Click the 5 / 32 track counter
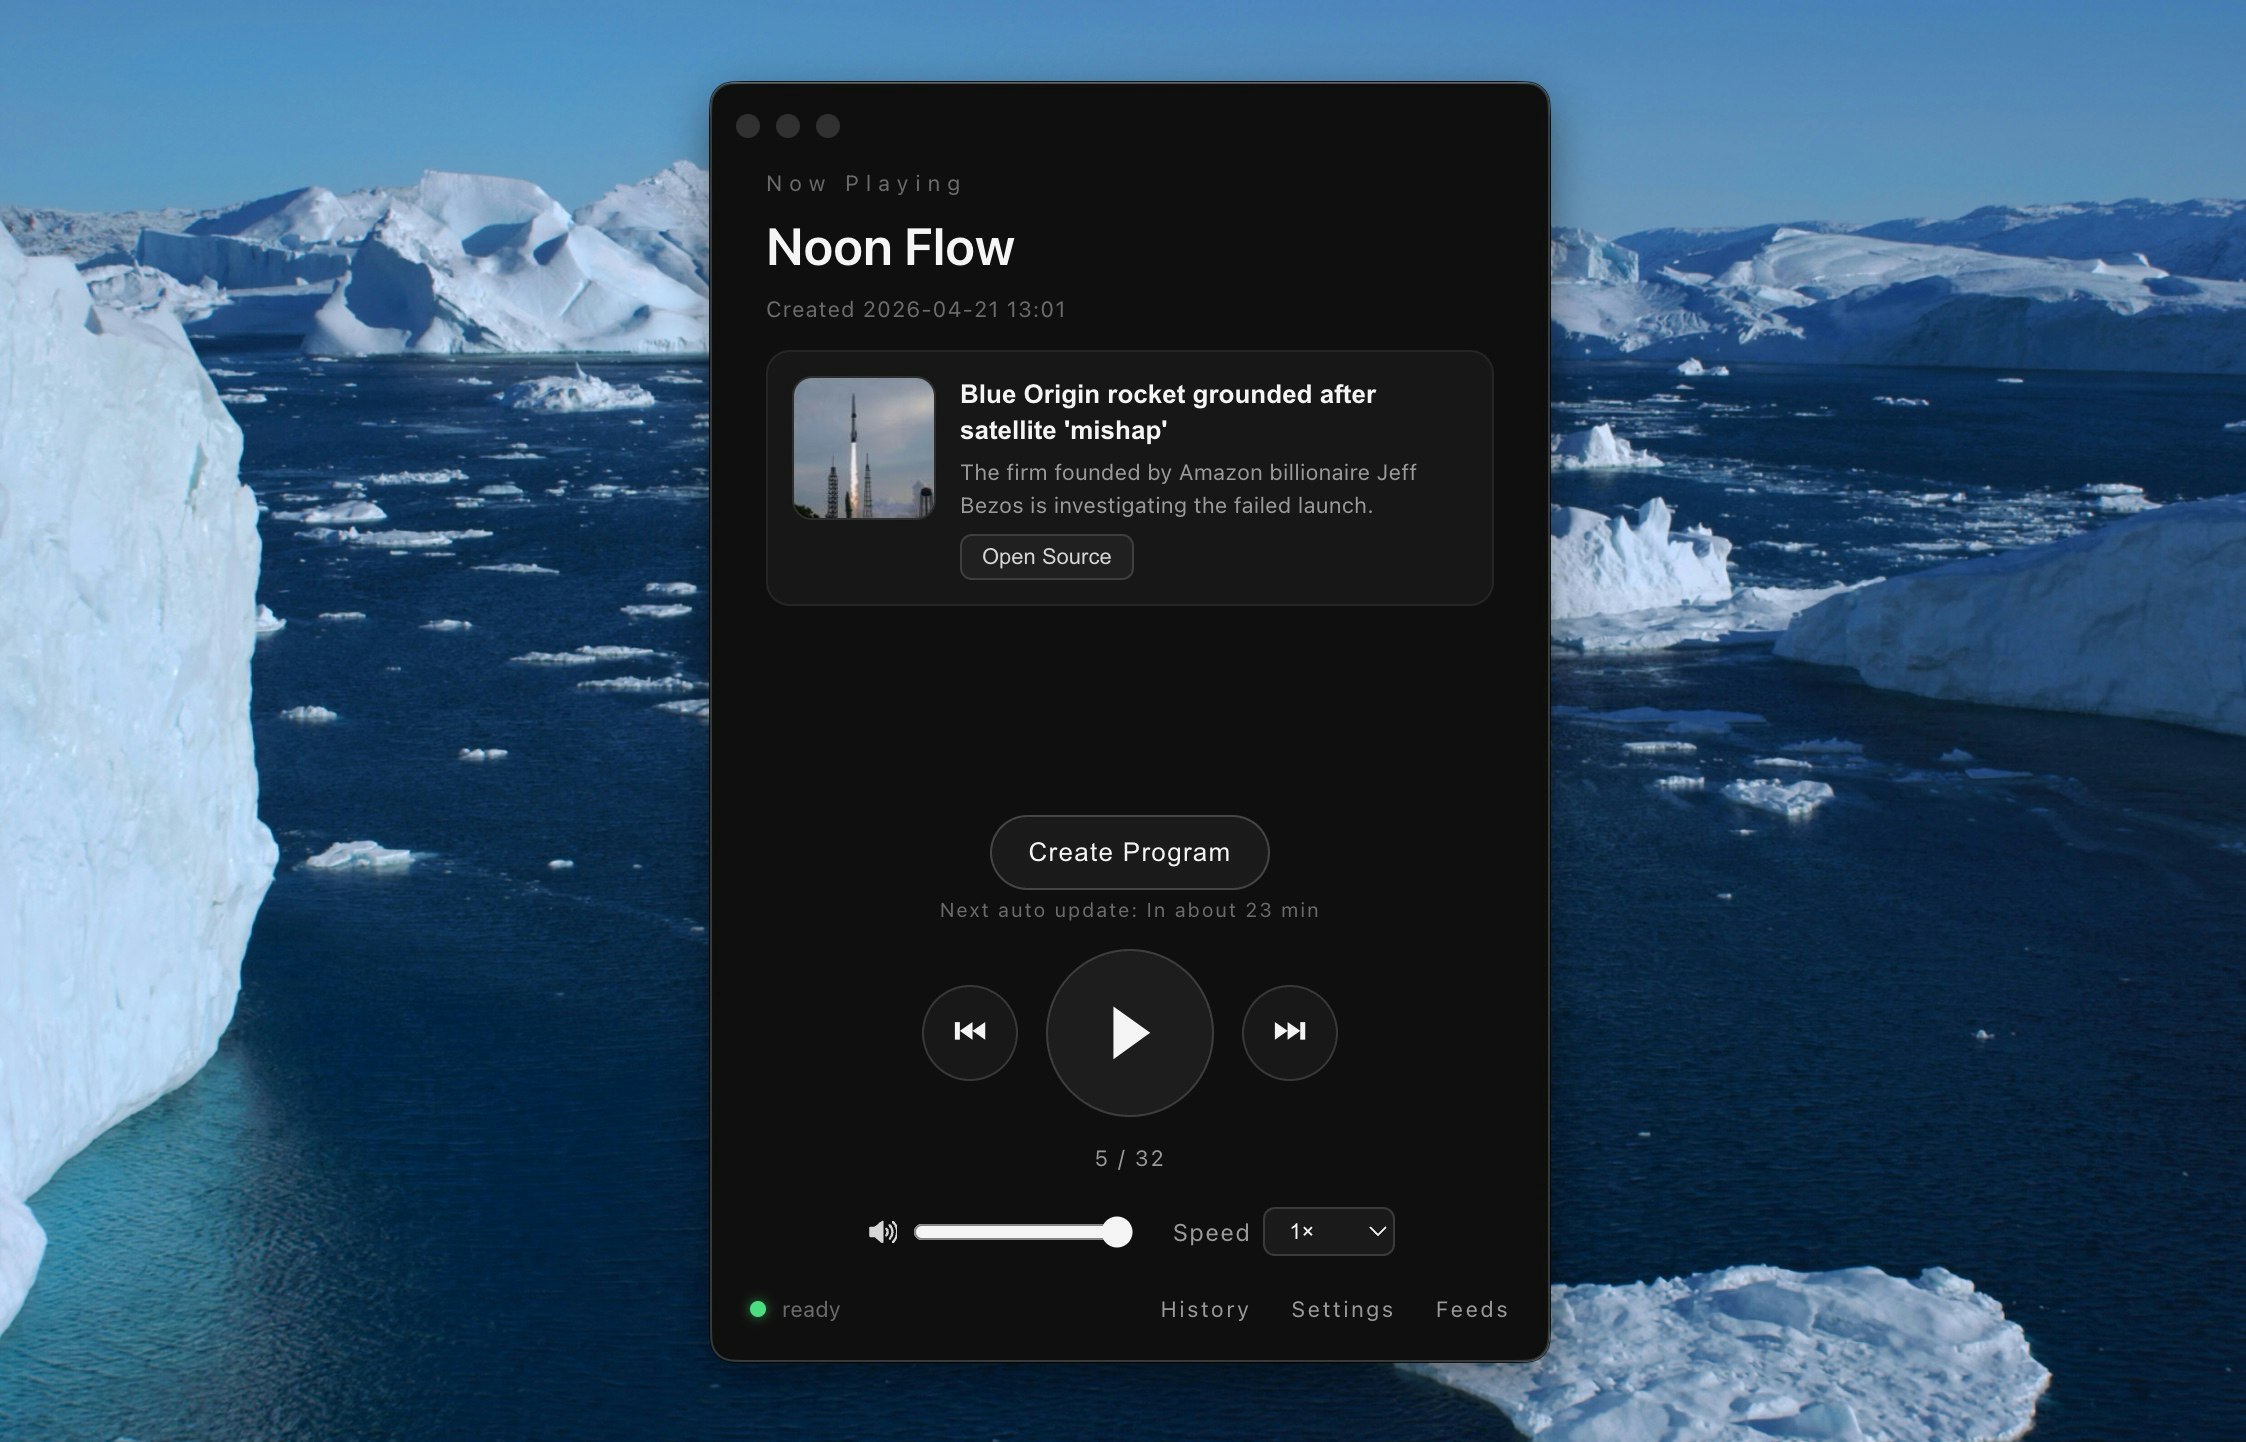 [x=1129, y=1157]
